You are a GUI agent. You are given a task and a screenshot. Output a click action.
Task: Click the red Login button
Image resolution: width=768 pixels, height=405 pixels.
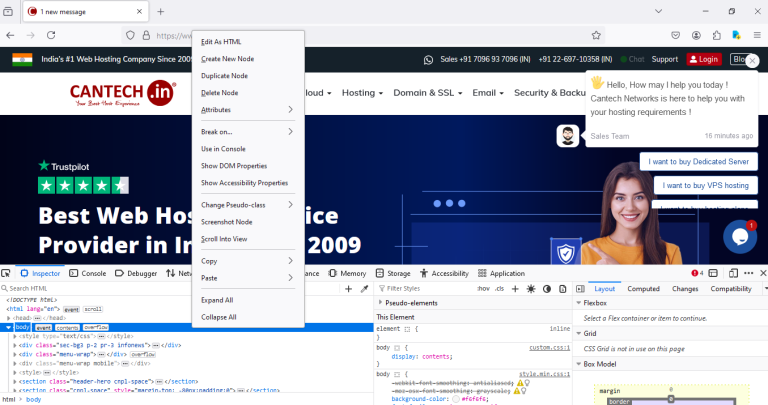[x=703, y=59]
